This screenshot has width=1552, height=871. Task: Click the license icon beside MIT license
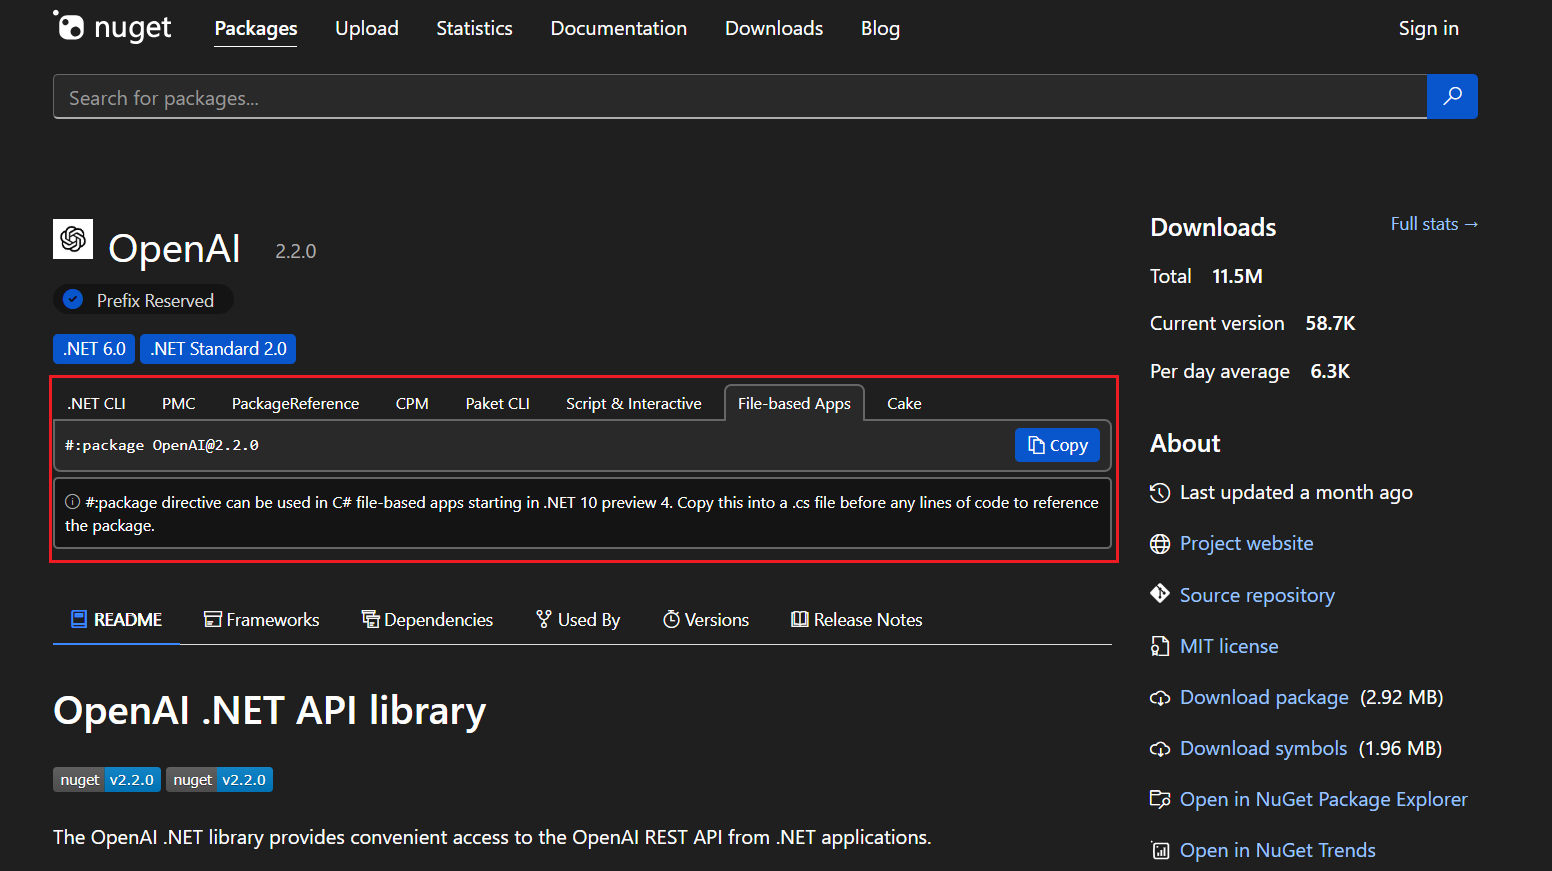pos(1160,646)
